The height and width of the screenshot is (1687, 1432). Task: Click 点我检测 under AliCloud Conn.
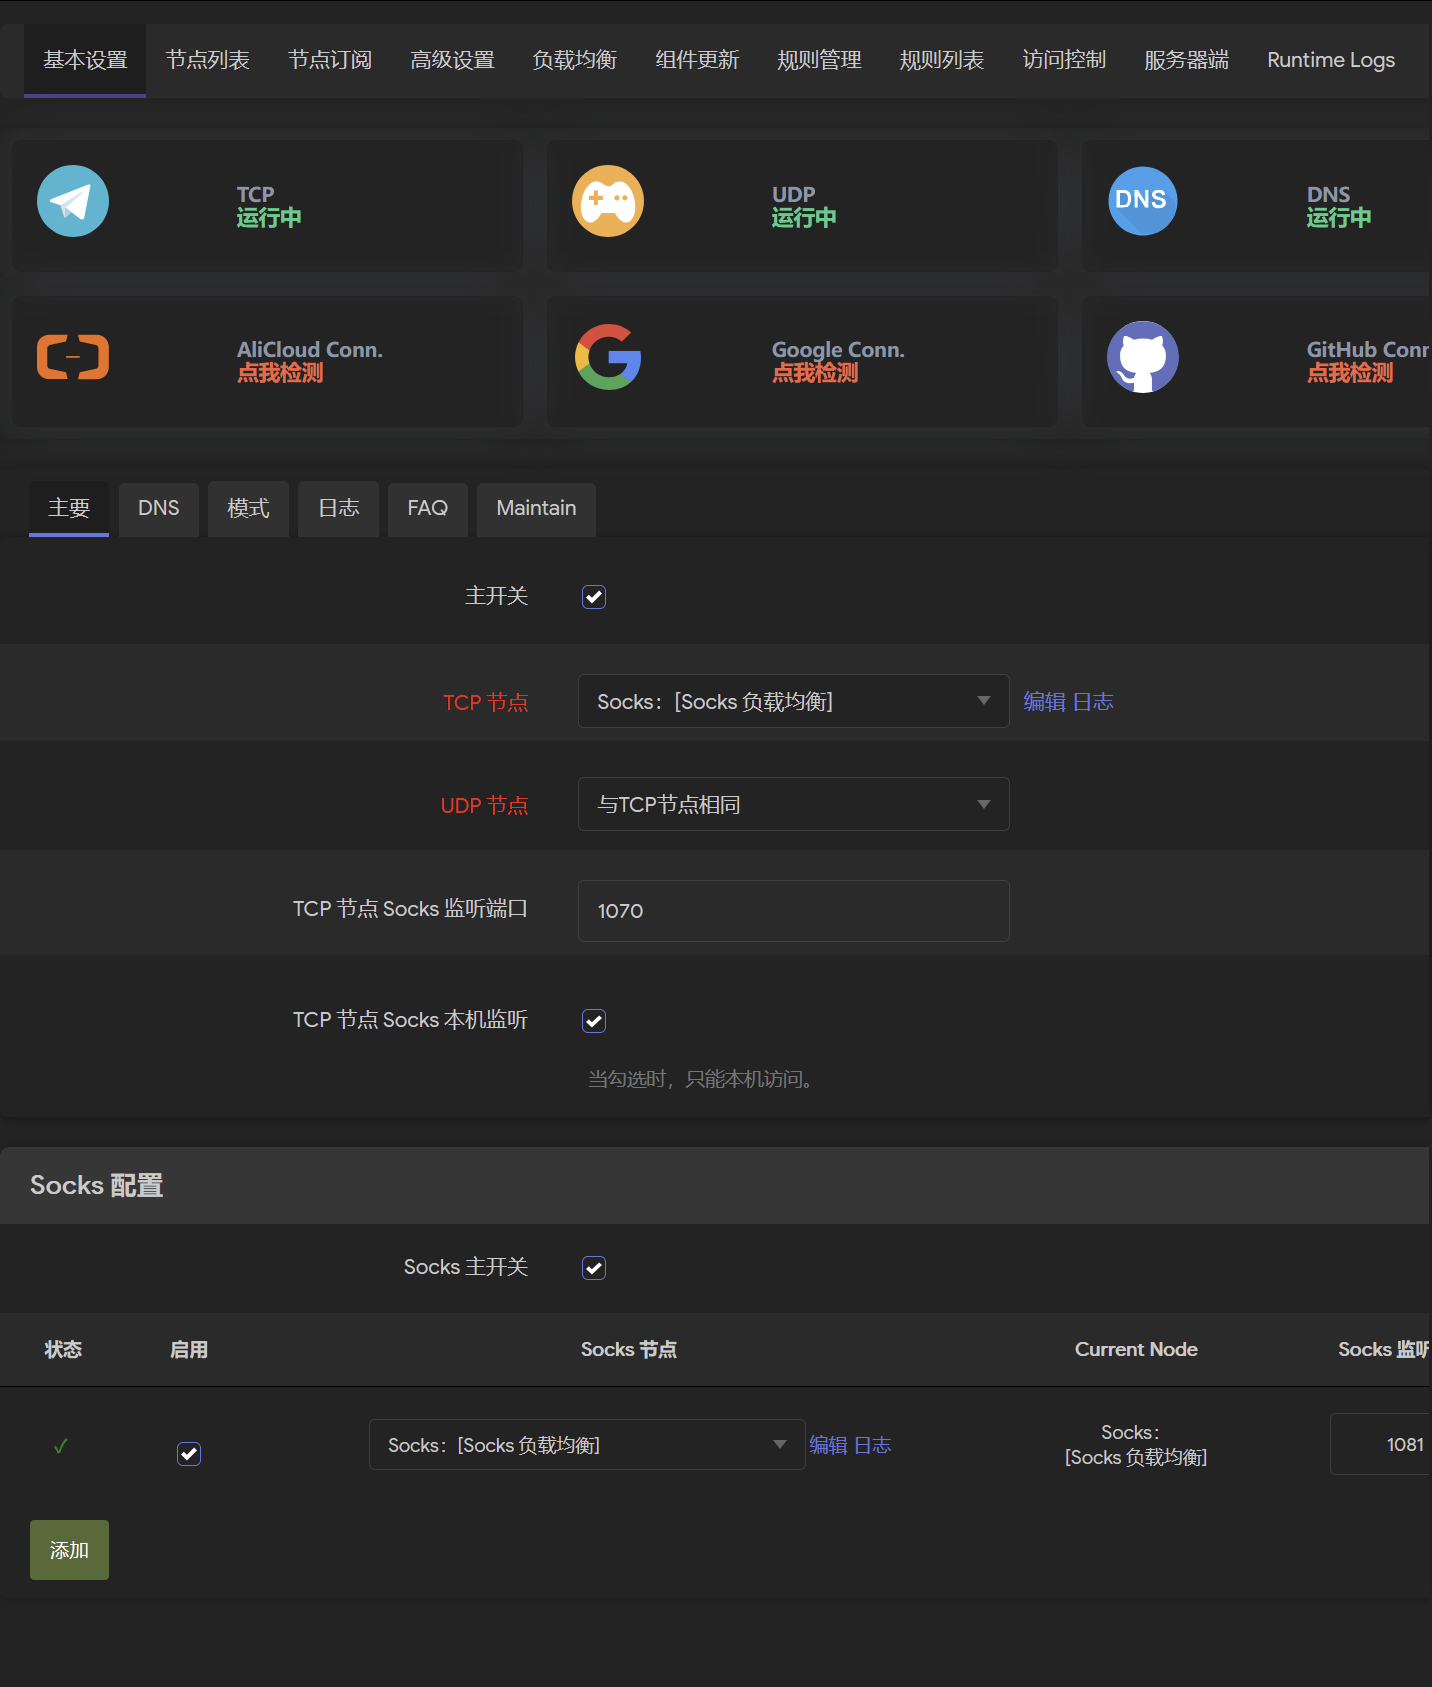coord(280,373)
